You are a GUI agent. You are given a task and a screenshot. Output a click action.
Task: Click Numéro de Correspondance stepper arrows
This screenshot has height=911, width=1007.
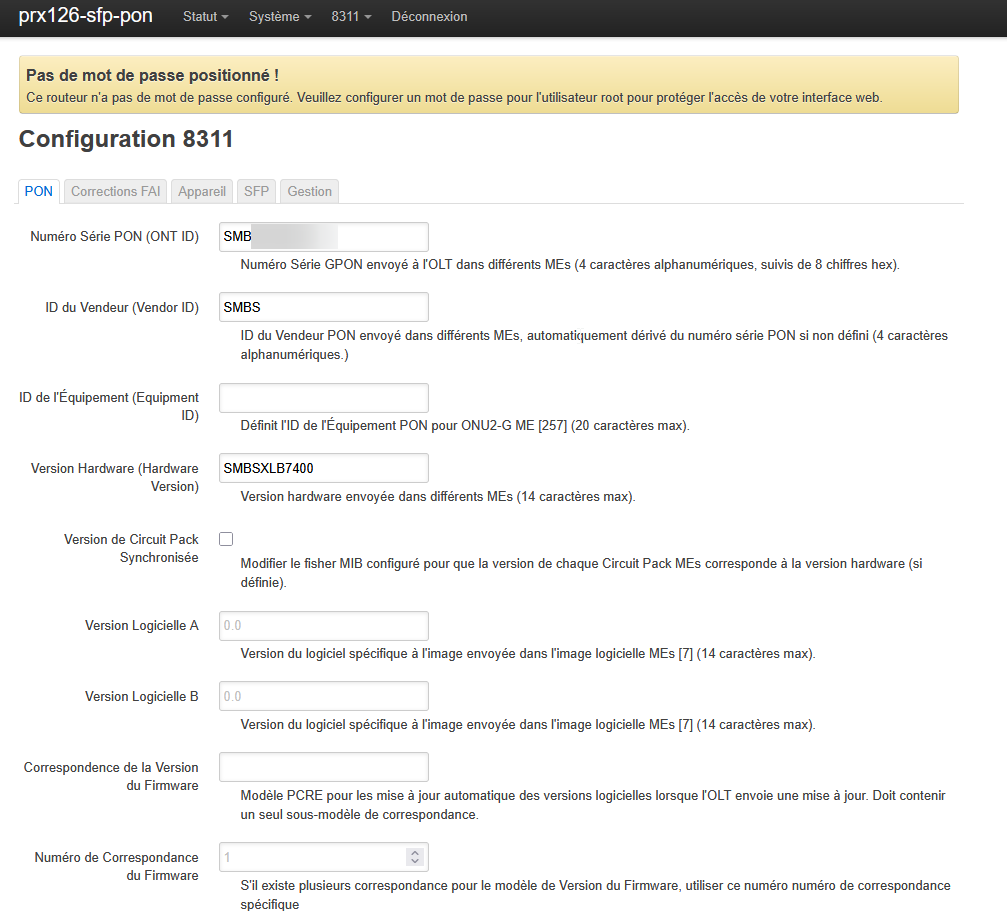(416, 857)
